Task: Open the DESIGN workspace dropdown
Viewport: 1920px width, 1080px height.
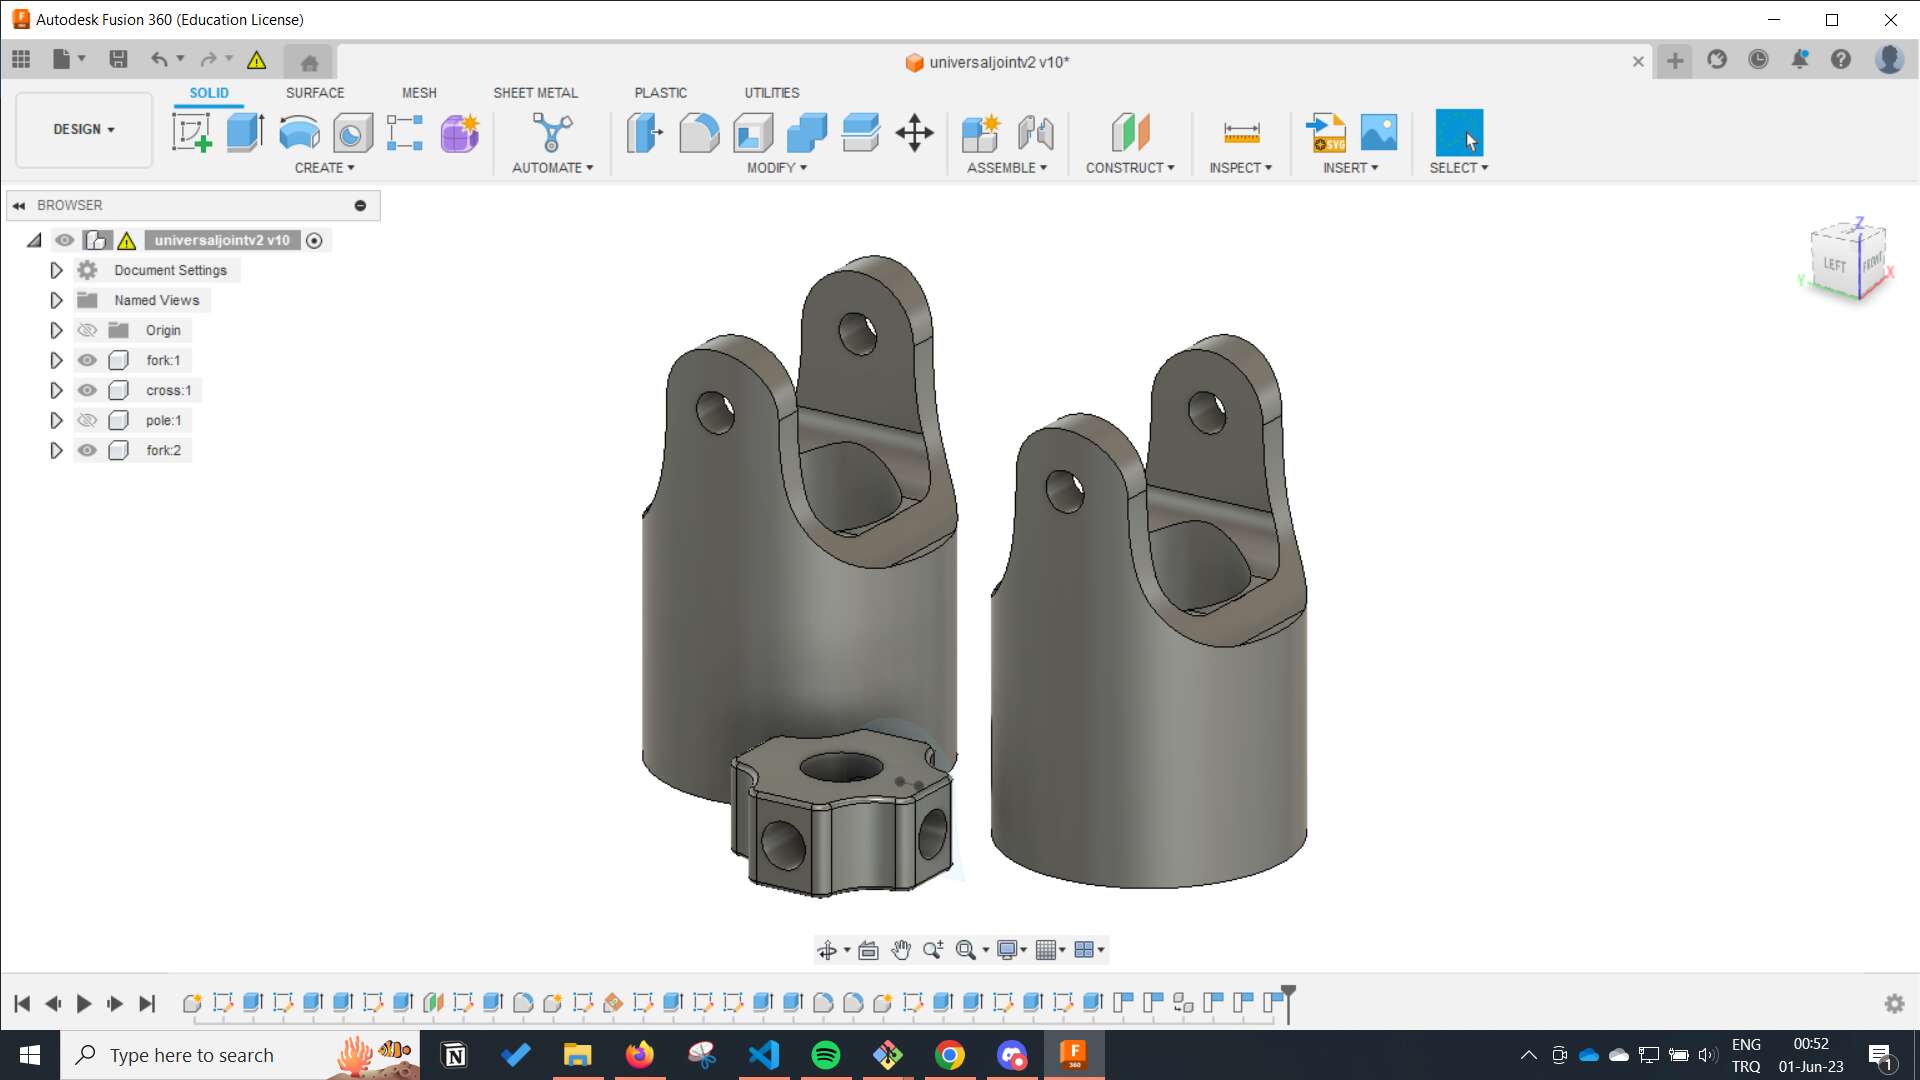Action: click(x=84, y=130)
